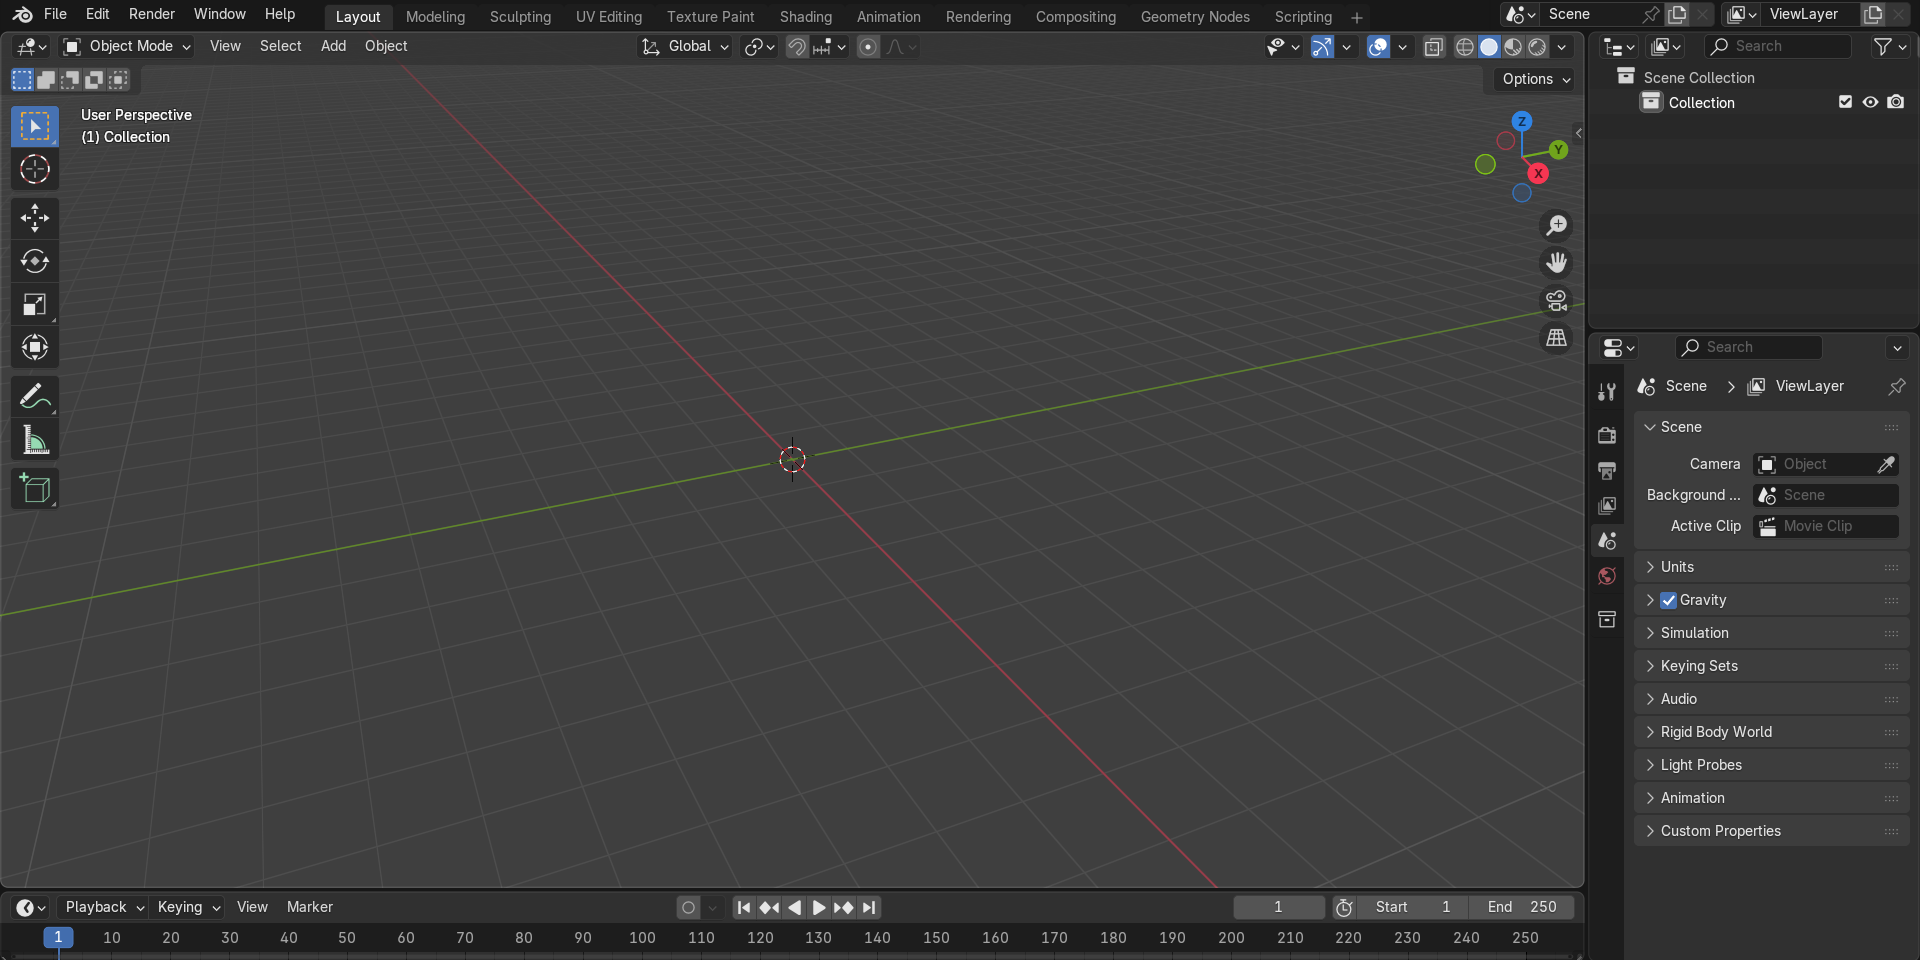
Task: Select the Rotate tool
Action: [35, 261]
